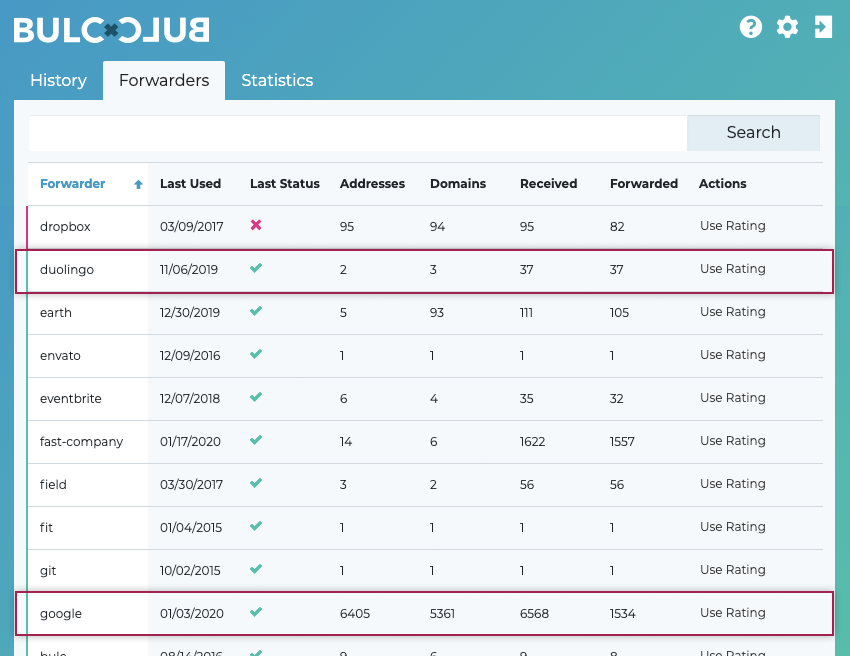Viewport: 850px width, 656px height.
Task: Click the date 11/06/2019 in duolingo row
Action: click(189, 269)
